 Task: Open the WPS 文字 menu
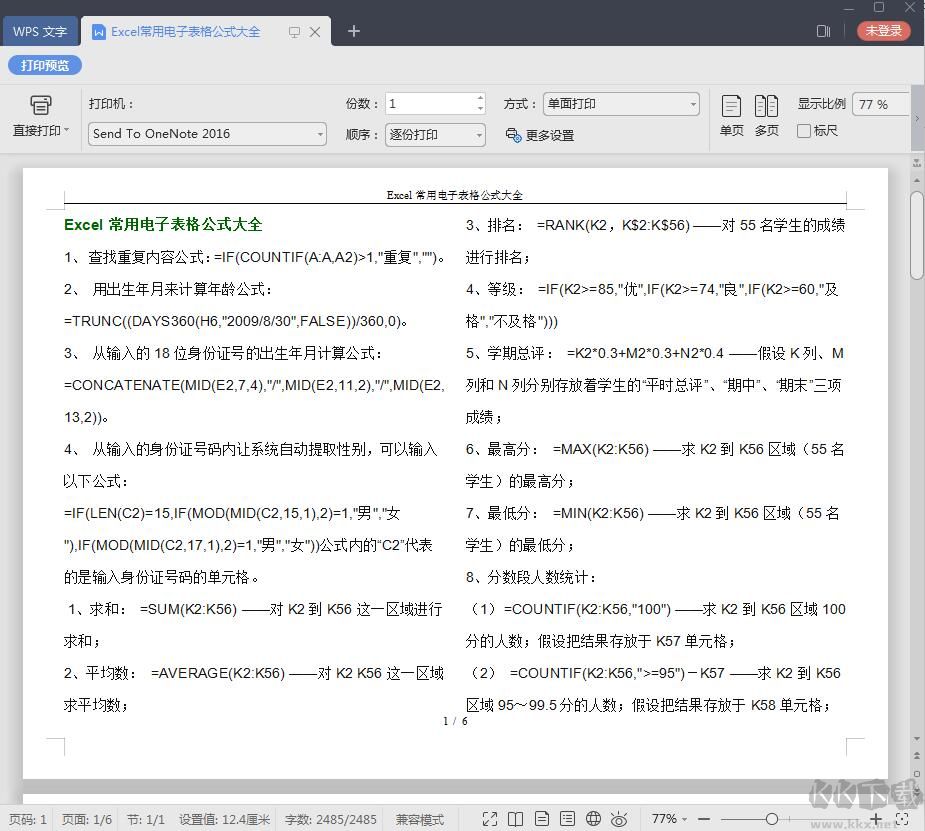[40, 30]
